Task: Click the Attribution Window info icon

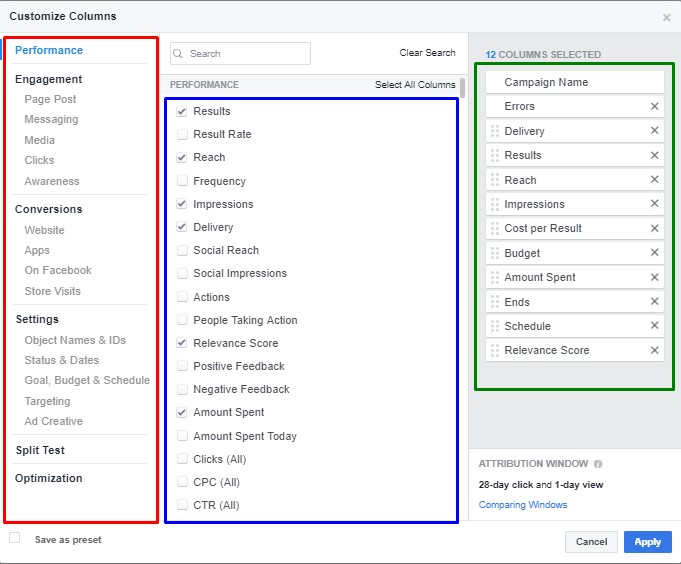Action: click(x=598, y=464)
